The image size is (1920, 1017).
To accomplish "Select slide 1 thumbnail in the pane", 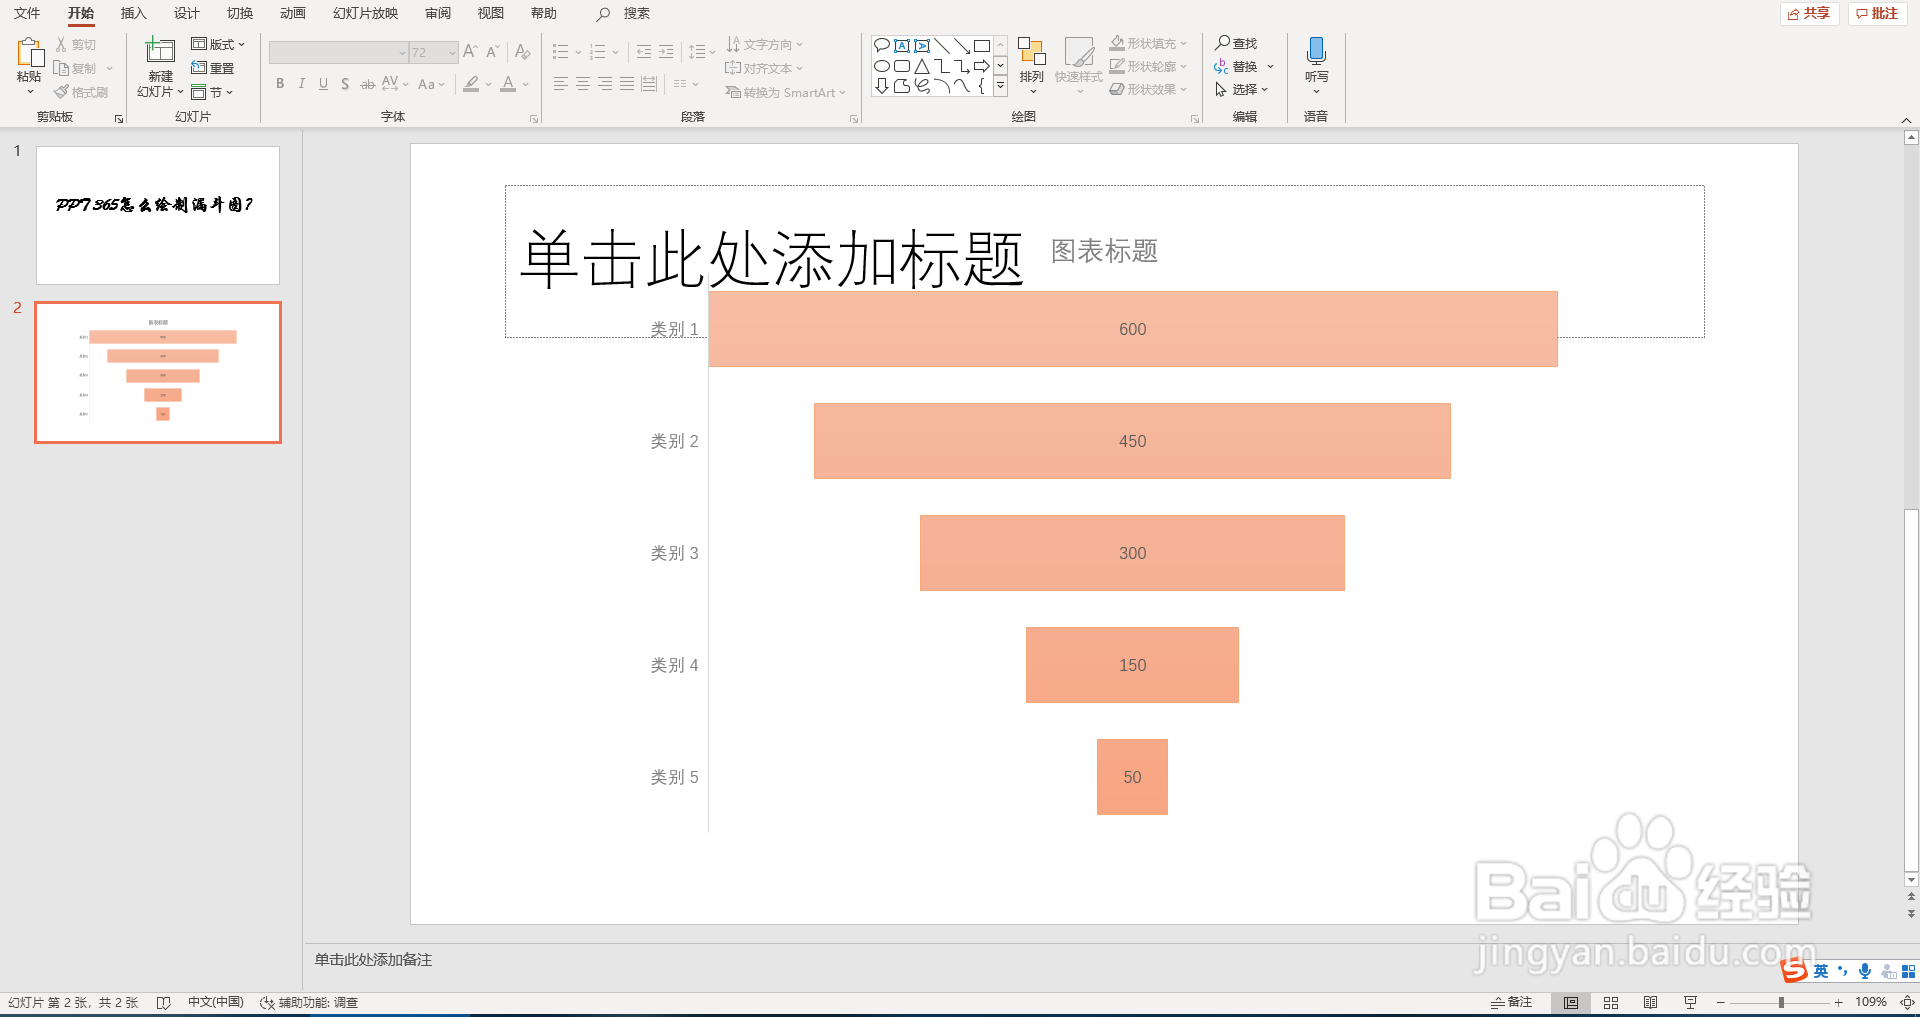I will (x=157, y=215).
